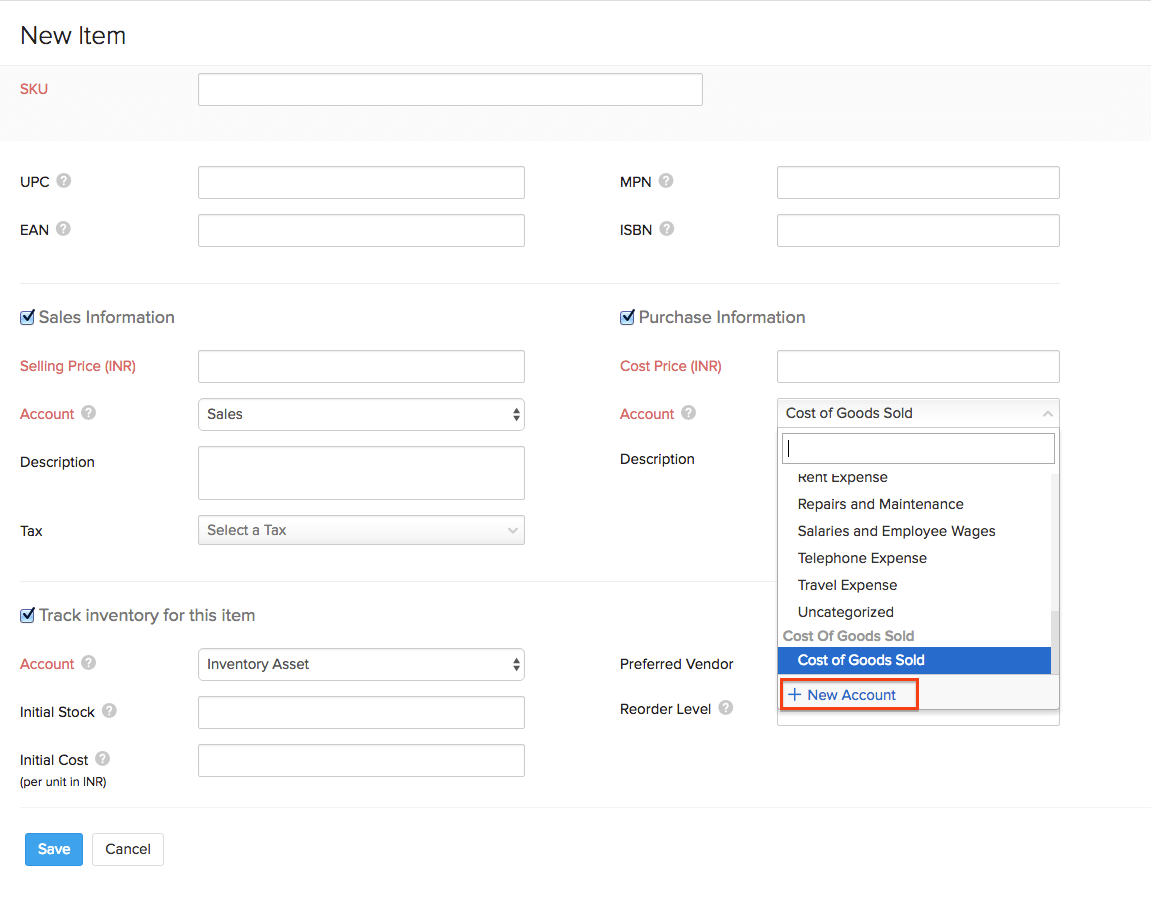Save the new item
This screenshot has height=914, width=1151.
[x=53, y=849]
